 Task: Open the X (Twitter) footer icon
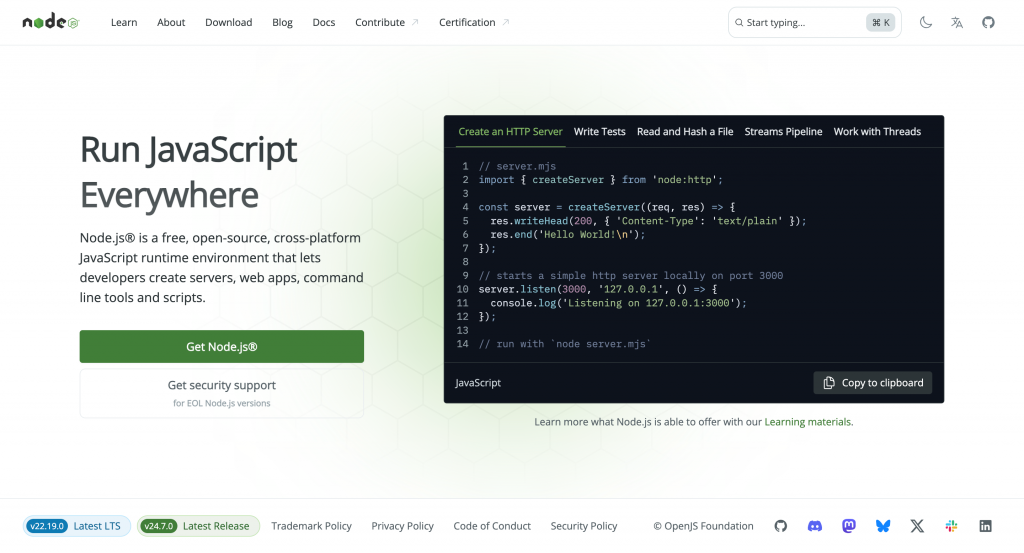(917, 526)
